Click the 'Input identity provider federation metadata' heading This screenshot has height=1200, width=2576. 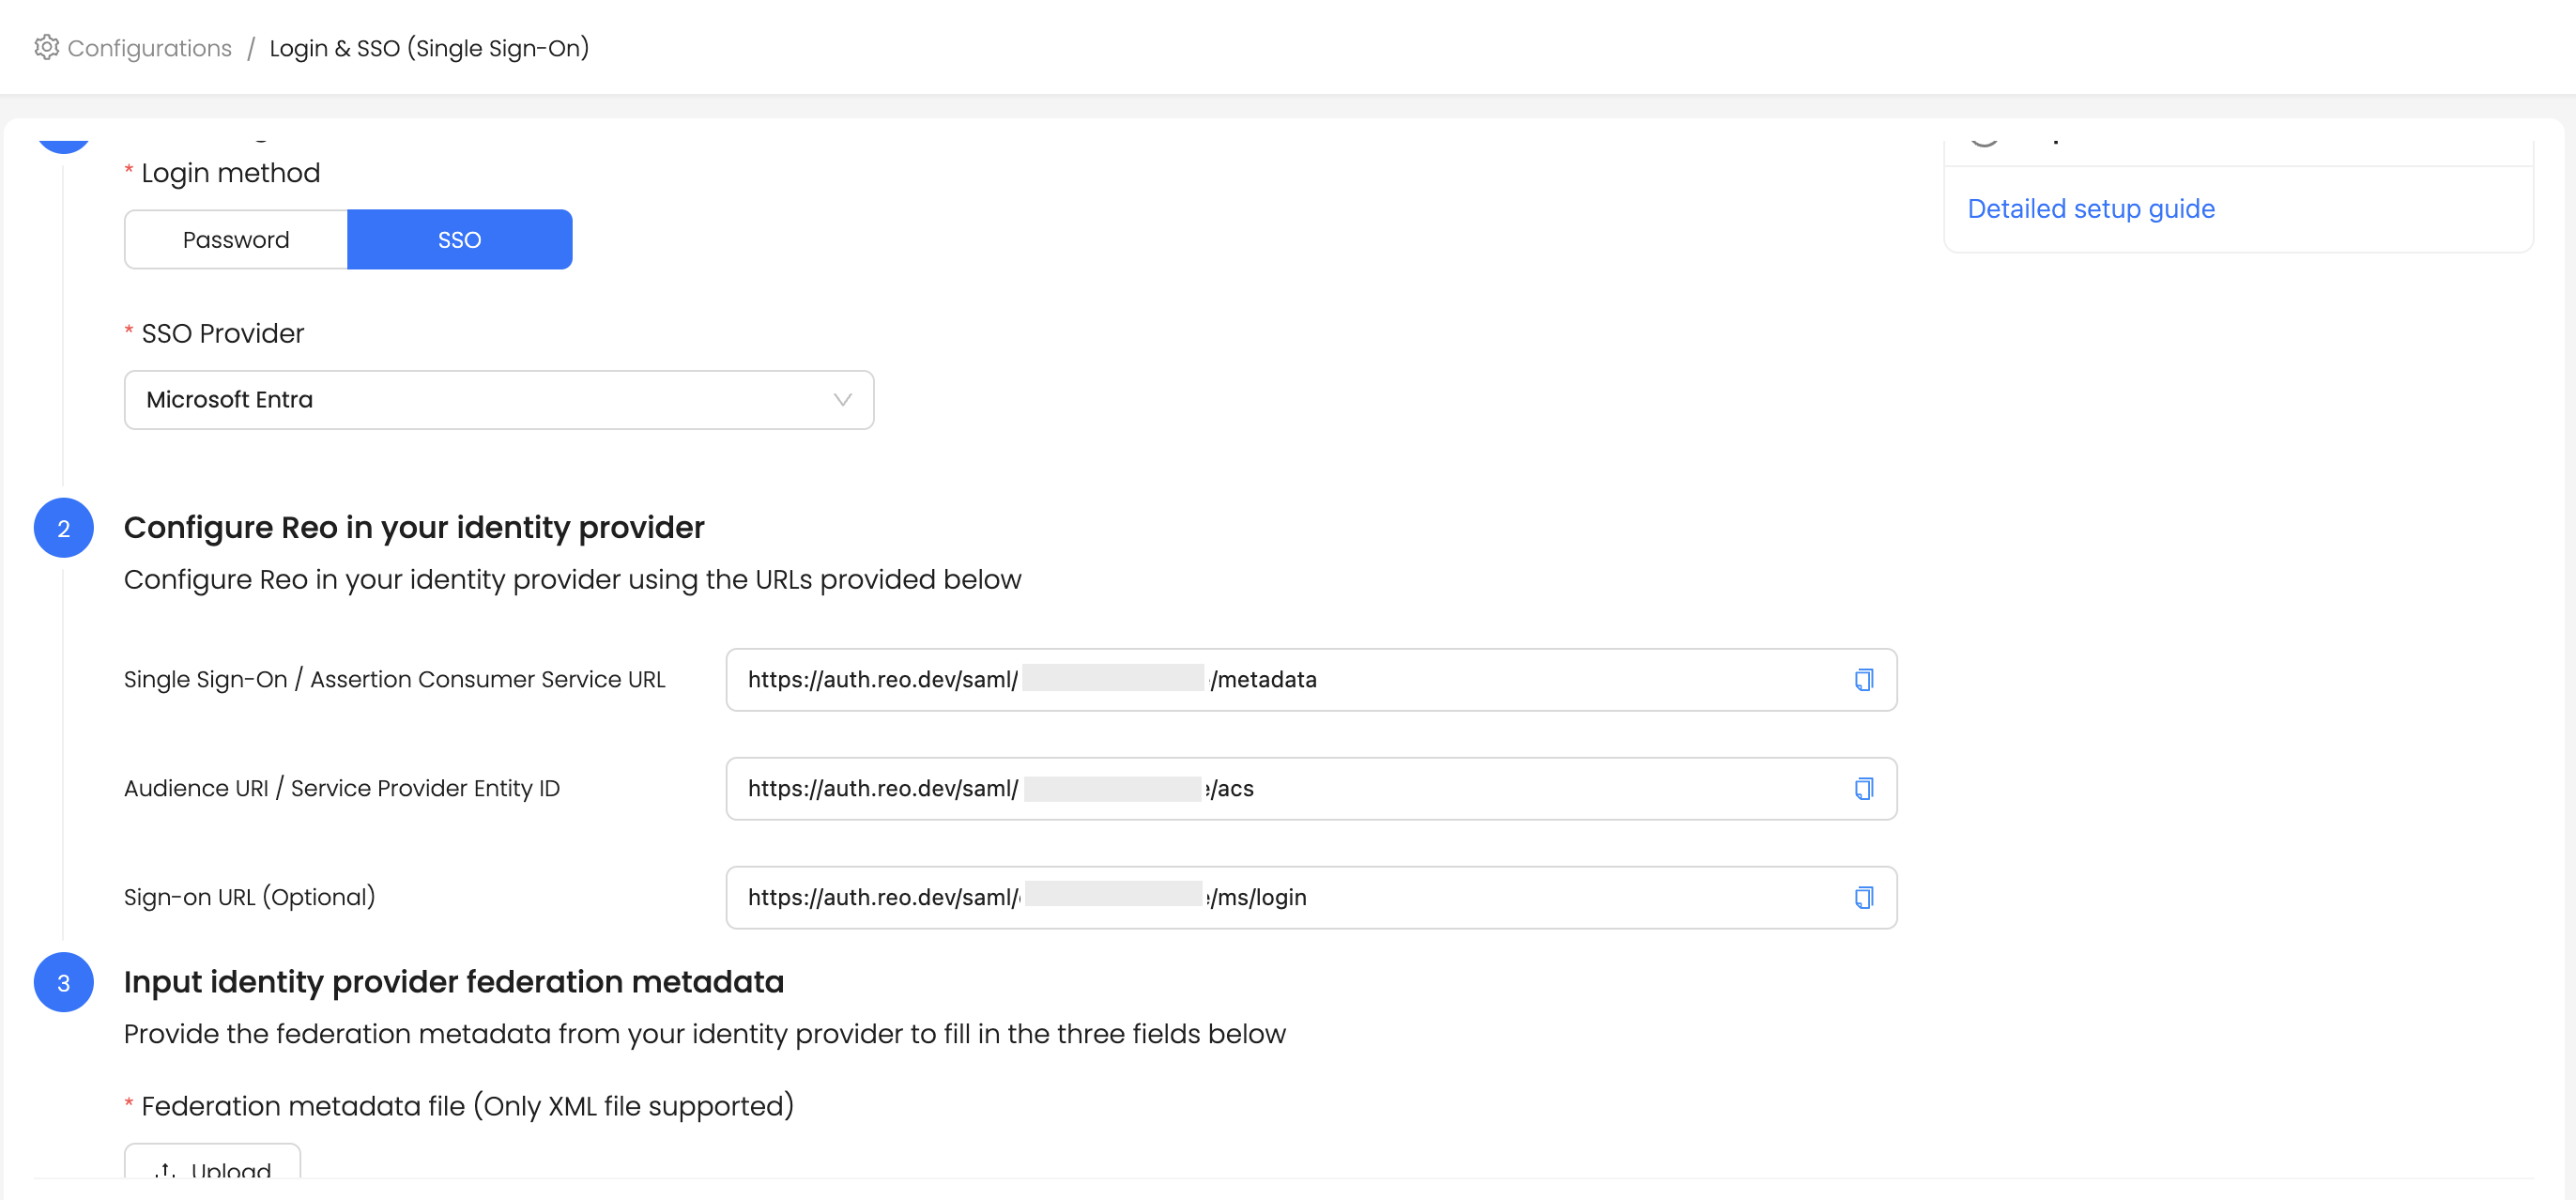point(453,982)
